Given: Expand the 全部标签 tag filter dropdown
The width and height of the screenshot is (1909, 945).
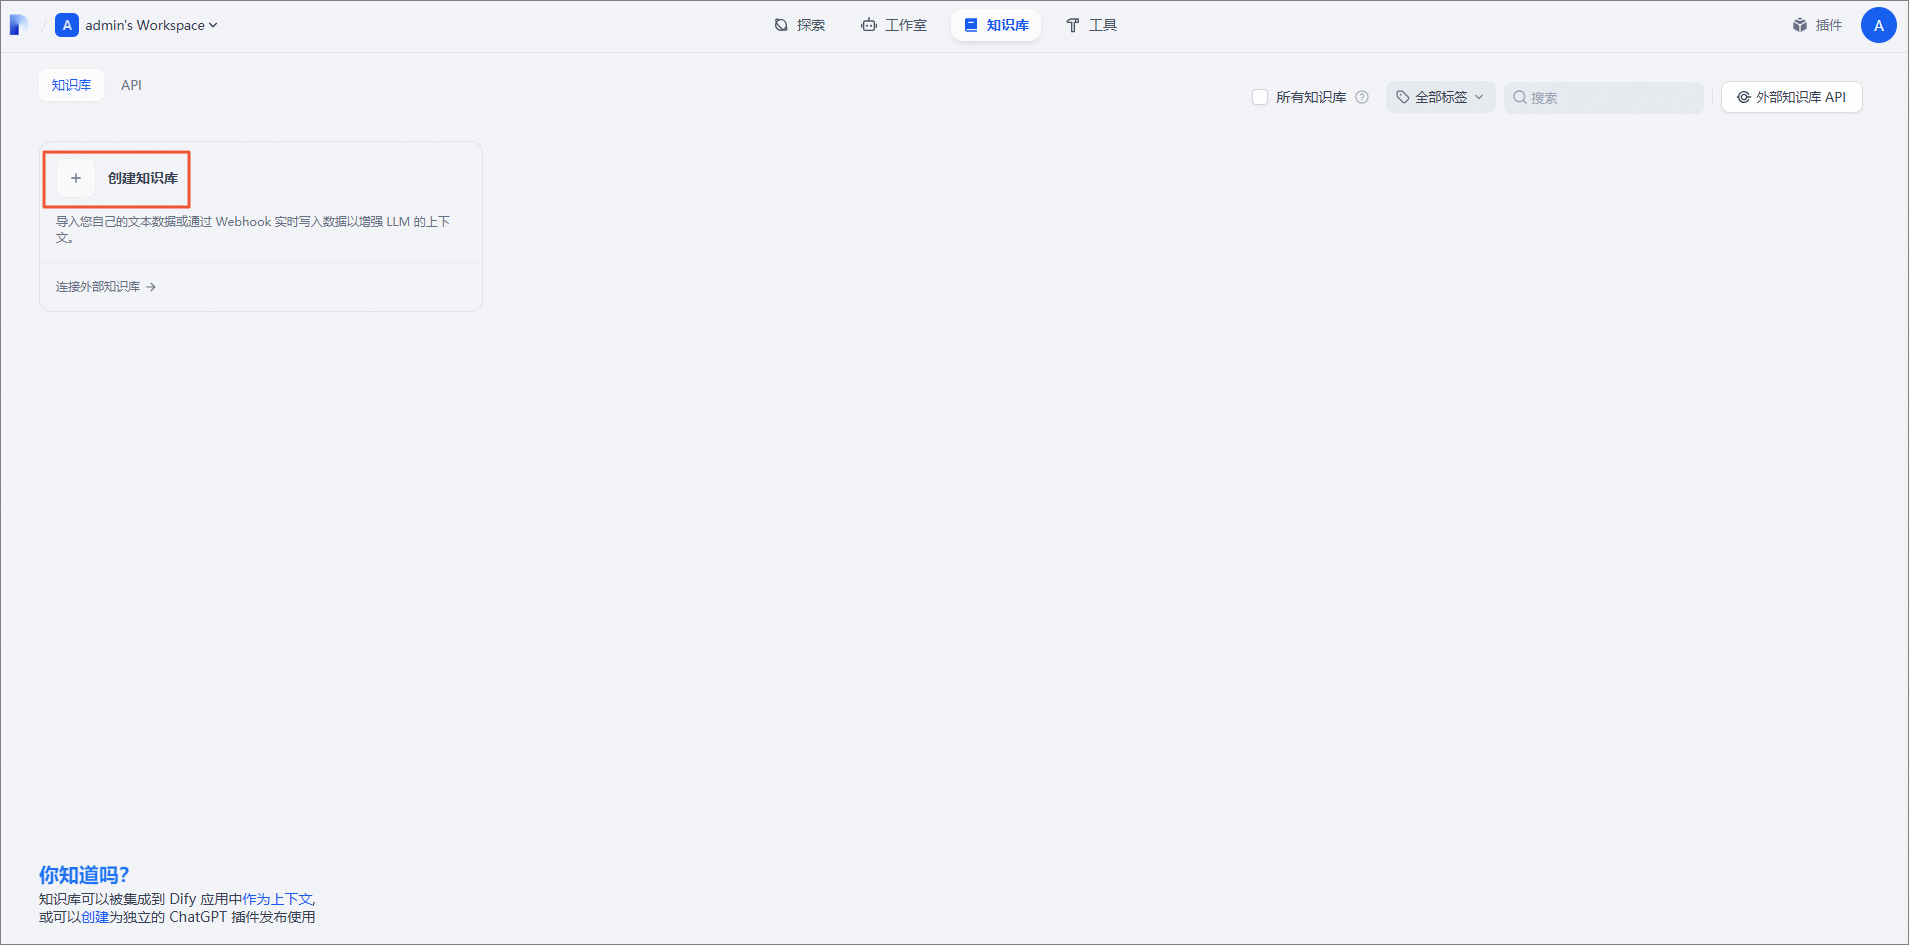Looking at the screenshot, I should (1440, 97).
